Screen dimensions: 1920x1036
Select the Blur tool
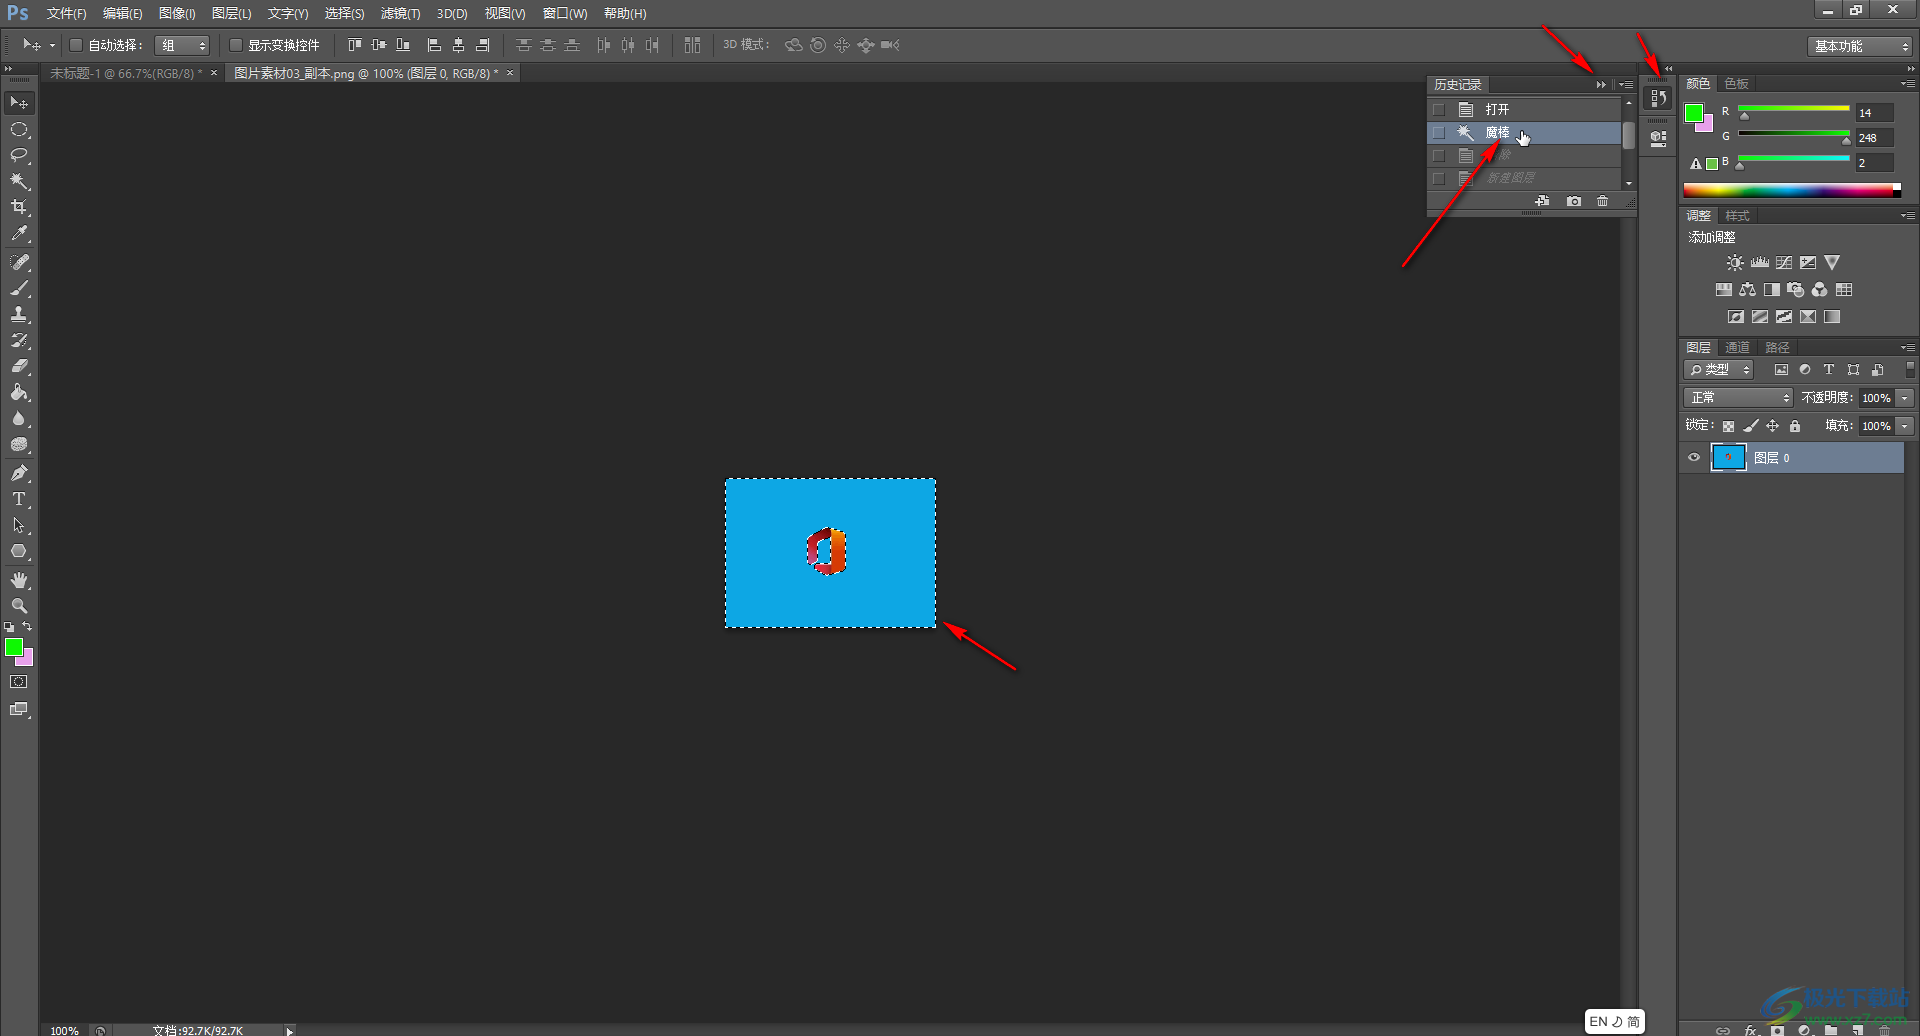(x=19, y=419)
